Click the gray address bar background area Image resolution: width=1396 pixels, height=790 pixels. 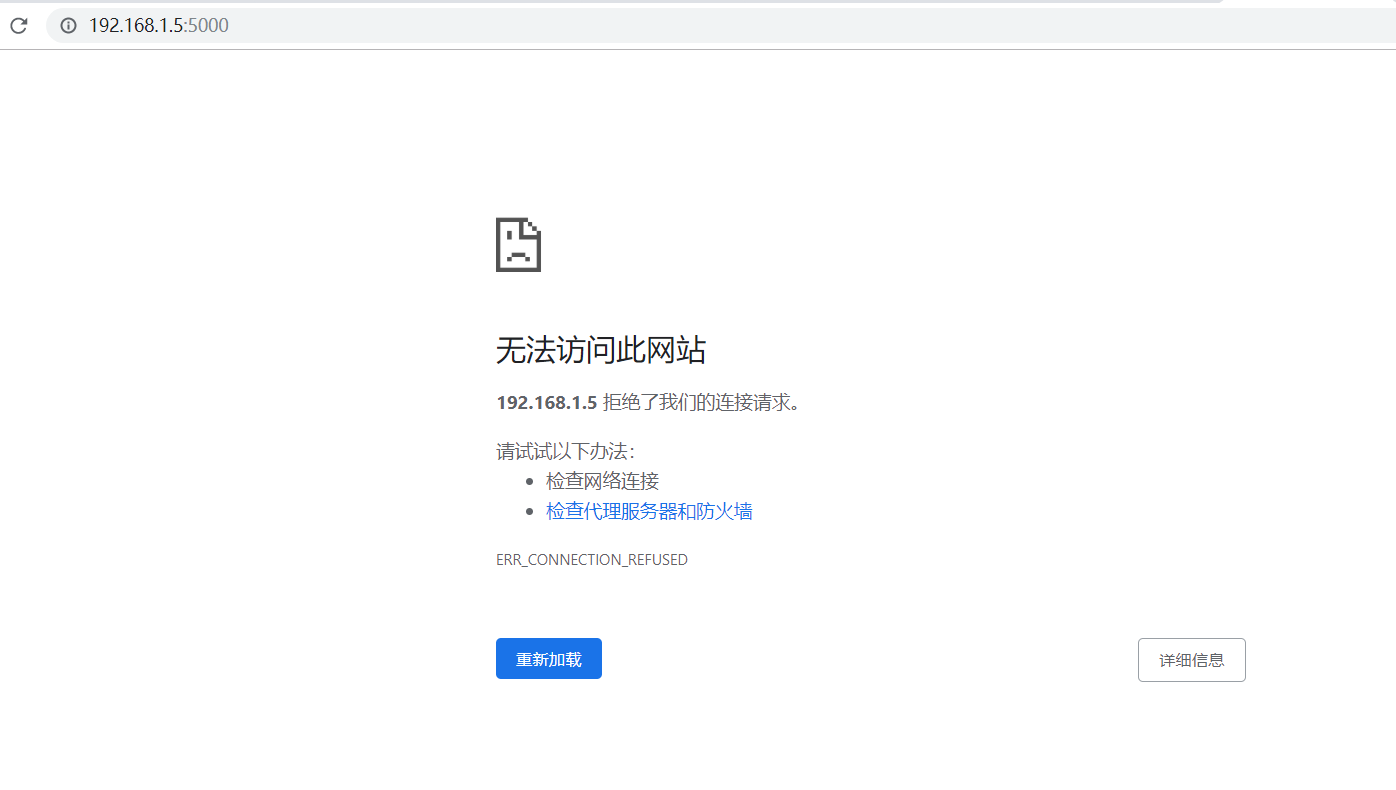[x=700, y=26]
